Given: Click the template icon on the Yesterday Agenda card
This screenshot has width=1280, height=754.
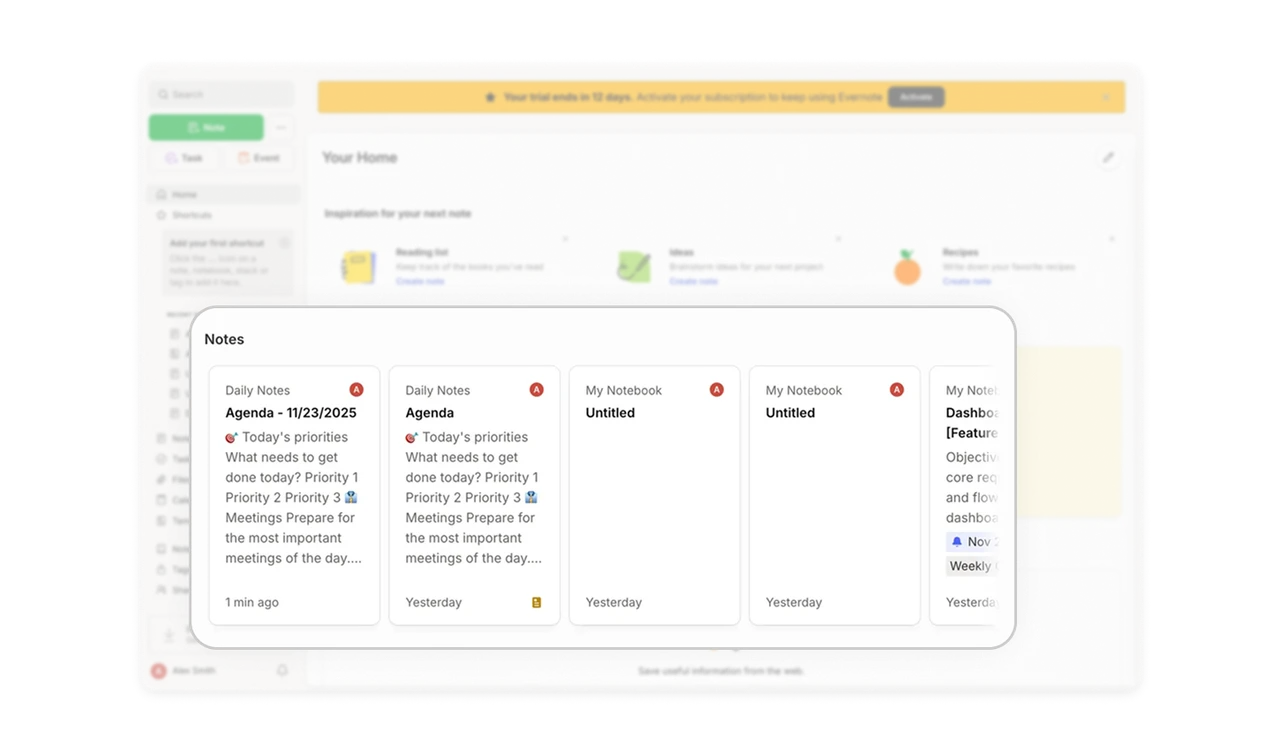Looking at the screenshot, I should (536, 602).
